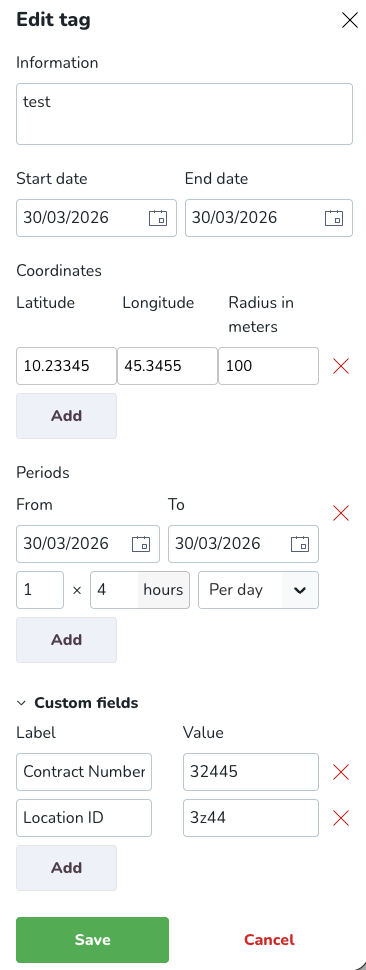Focus the Information text area
This screenshot has height=970, width=366.
click(x=184, y=114)
